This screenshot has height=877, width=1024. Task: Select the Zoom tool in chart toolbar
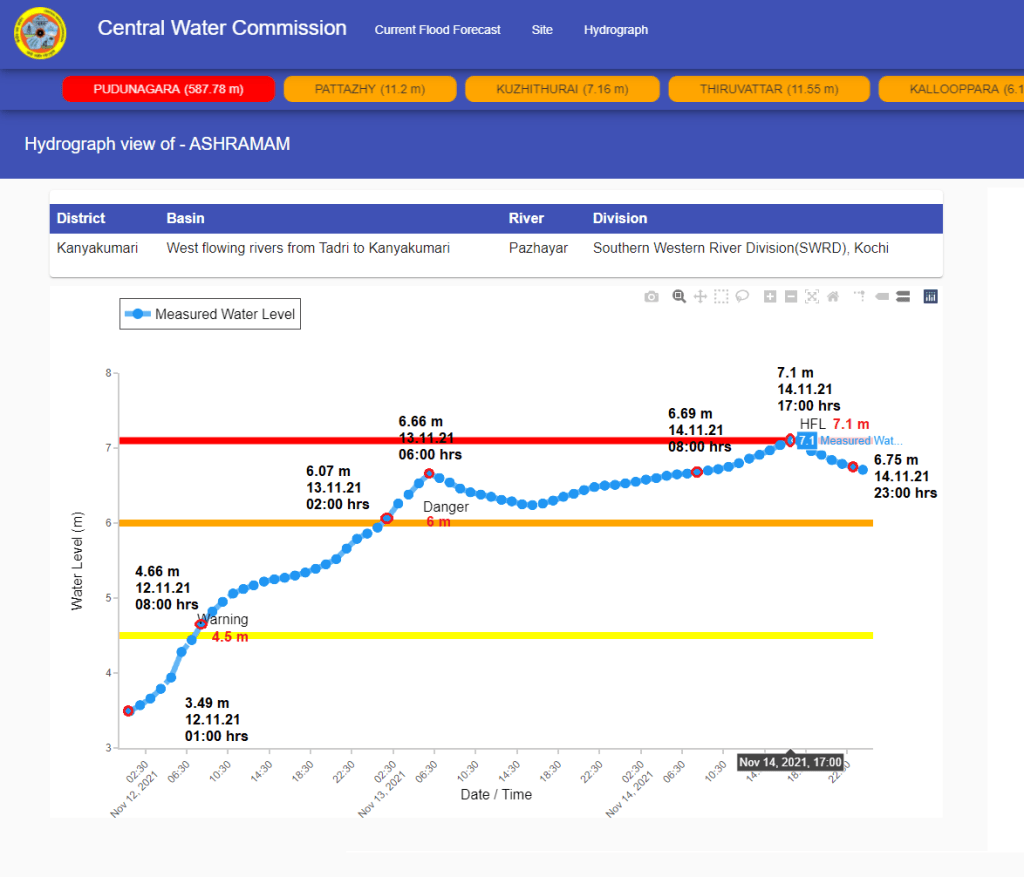[x=679, y=297]
